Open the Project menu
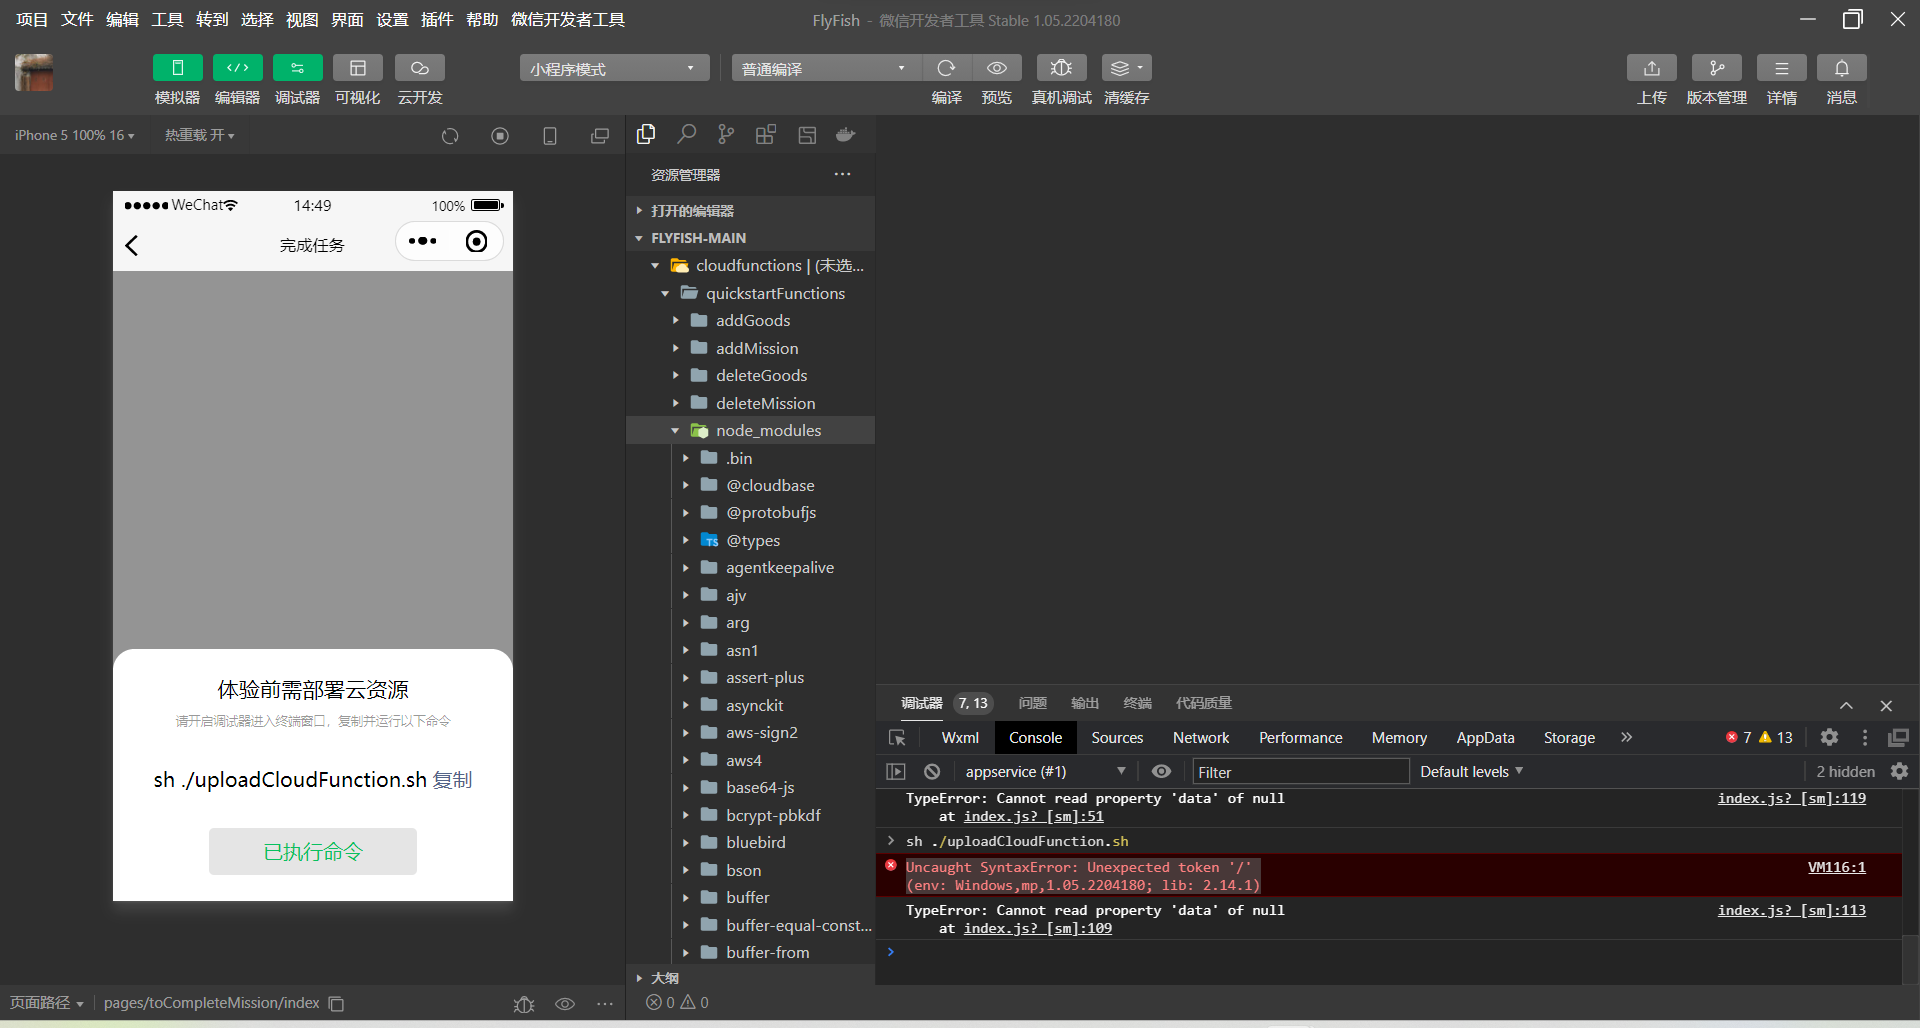 point(32,20)
